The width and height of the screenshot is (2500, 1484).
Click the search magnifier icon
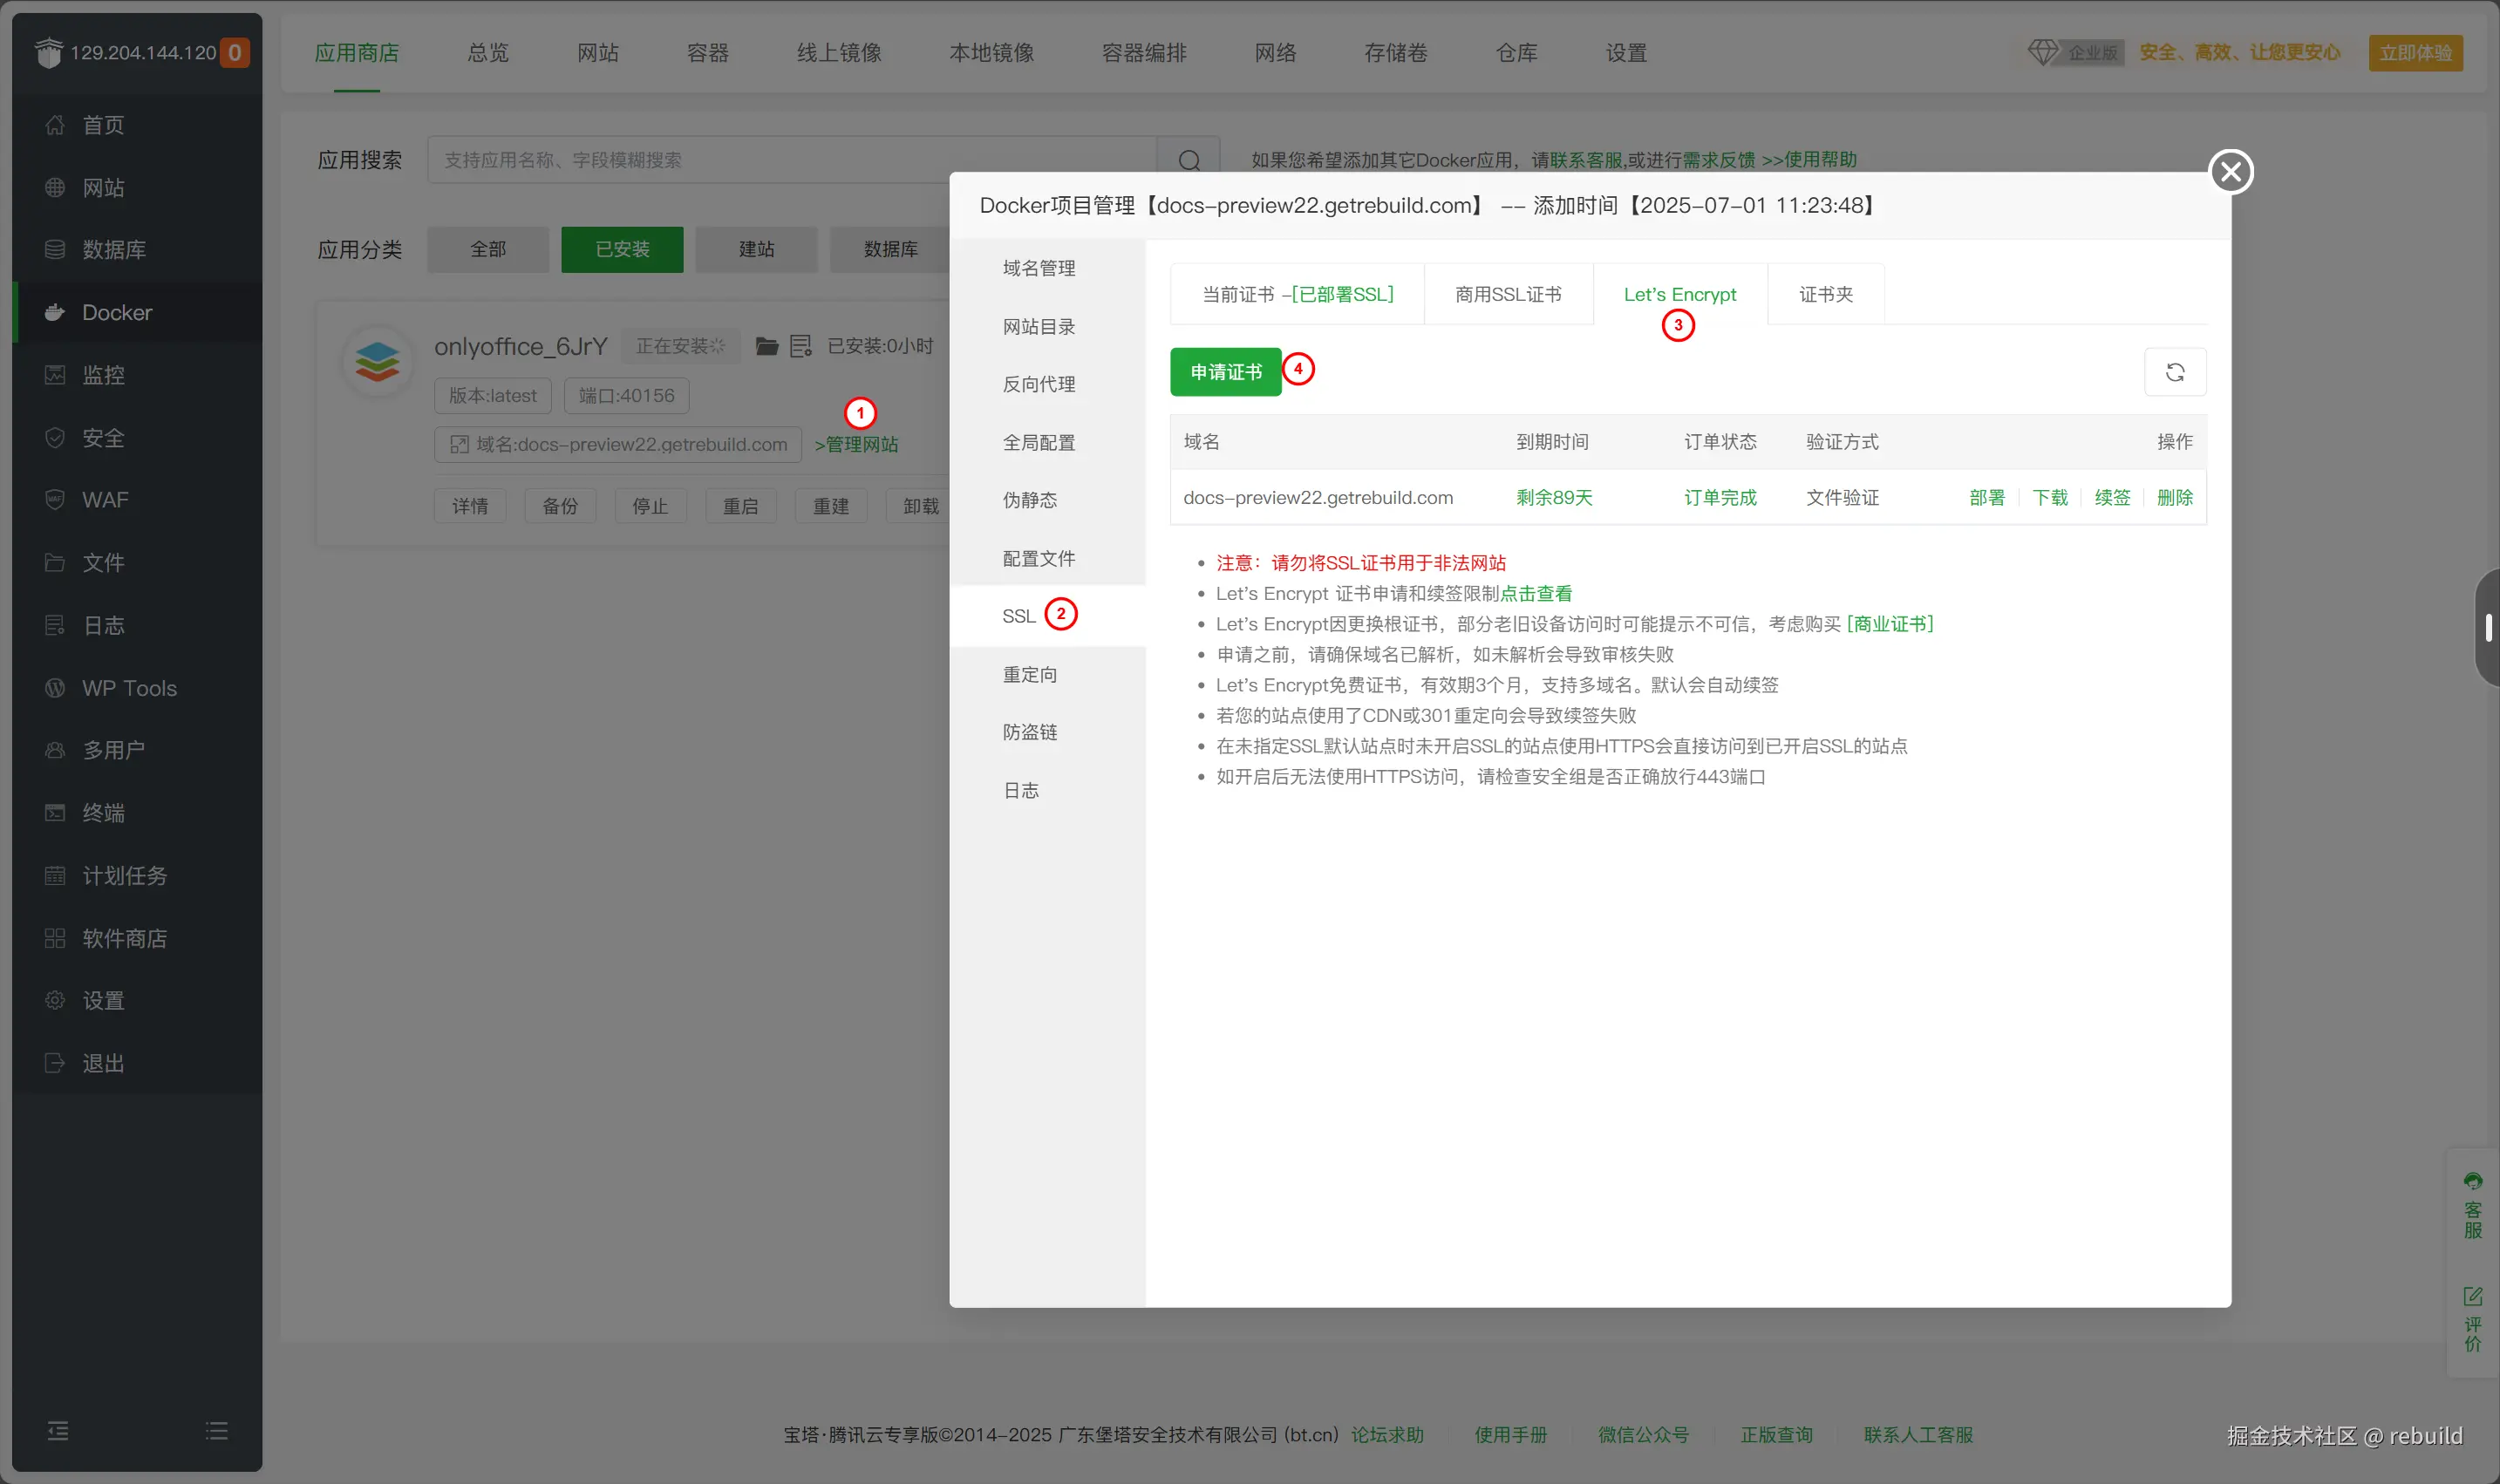pyautogui.click(x=1188, y=160)
